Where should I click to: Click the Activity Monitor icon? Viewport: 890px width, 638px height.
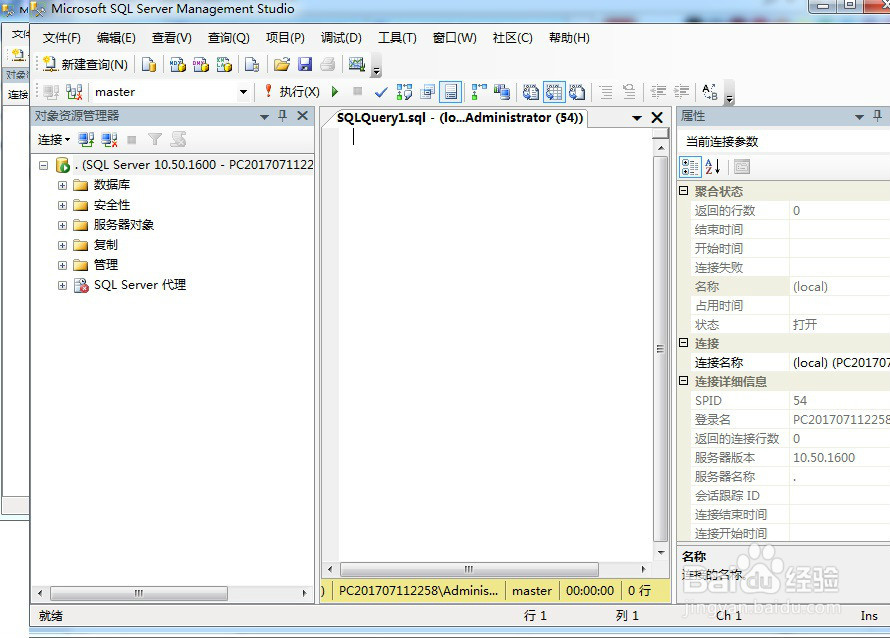point(356,65)
